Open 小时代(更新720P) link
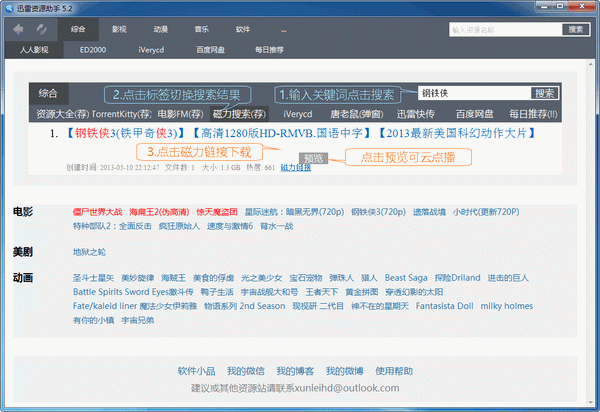The height and width of the screenshot is (412, 600). pos(486,212)
